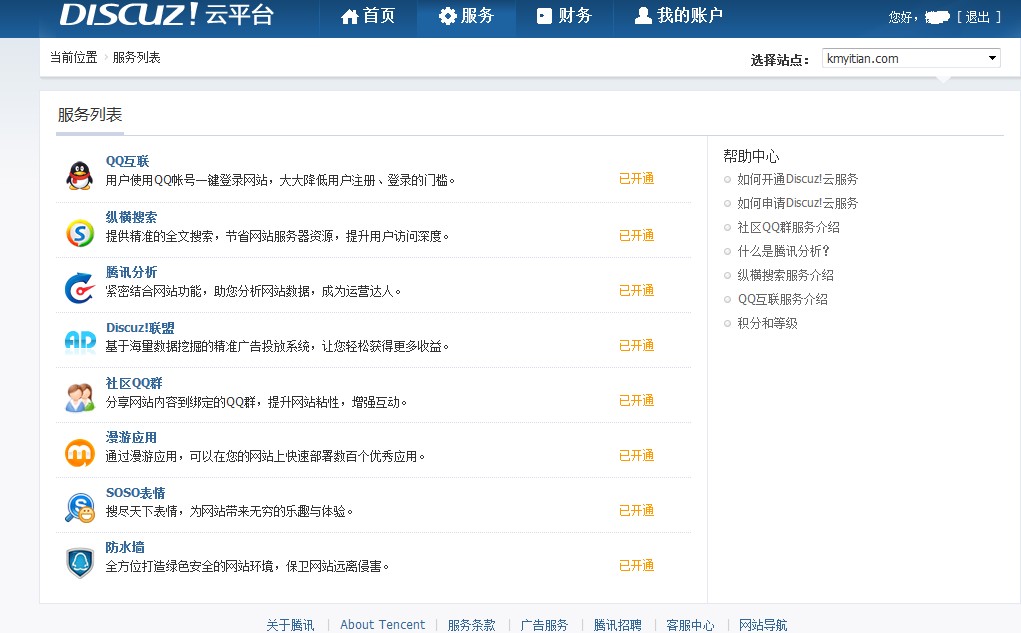Viewport: 1021px width, 633px height.
Task: Click footer link 广告服务
Action: 544,625
